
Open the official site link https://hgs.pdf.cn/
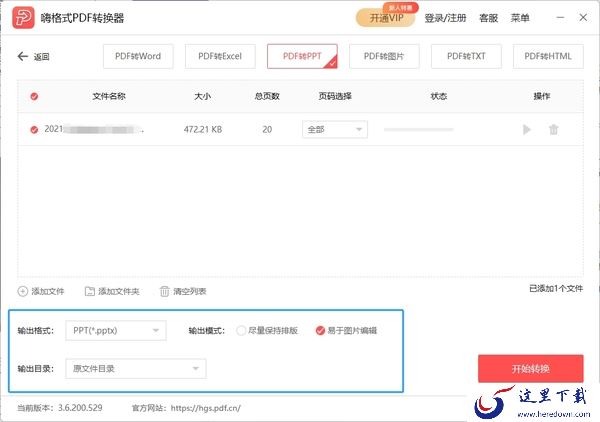[x=205, y=408]
